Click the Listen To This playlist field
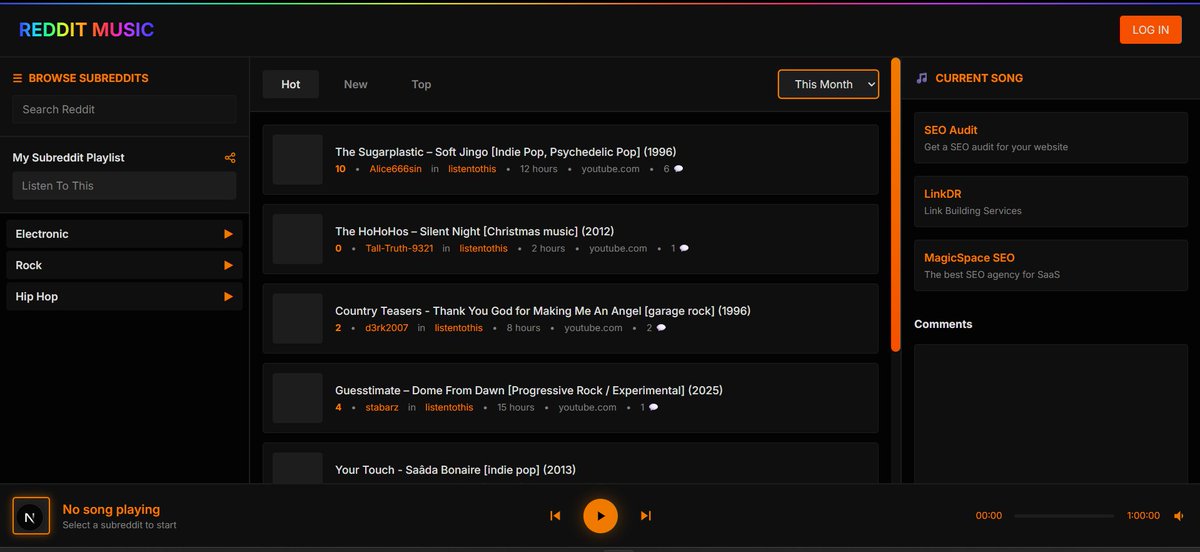The width and height of the screenshot is (1200, 552). click(124, 186)
